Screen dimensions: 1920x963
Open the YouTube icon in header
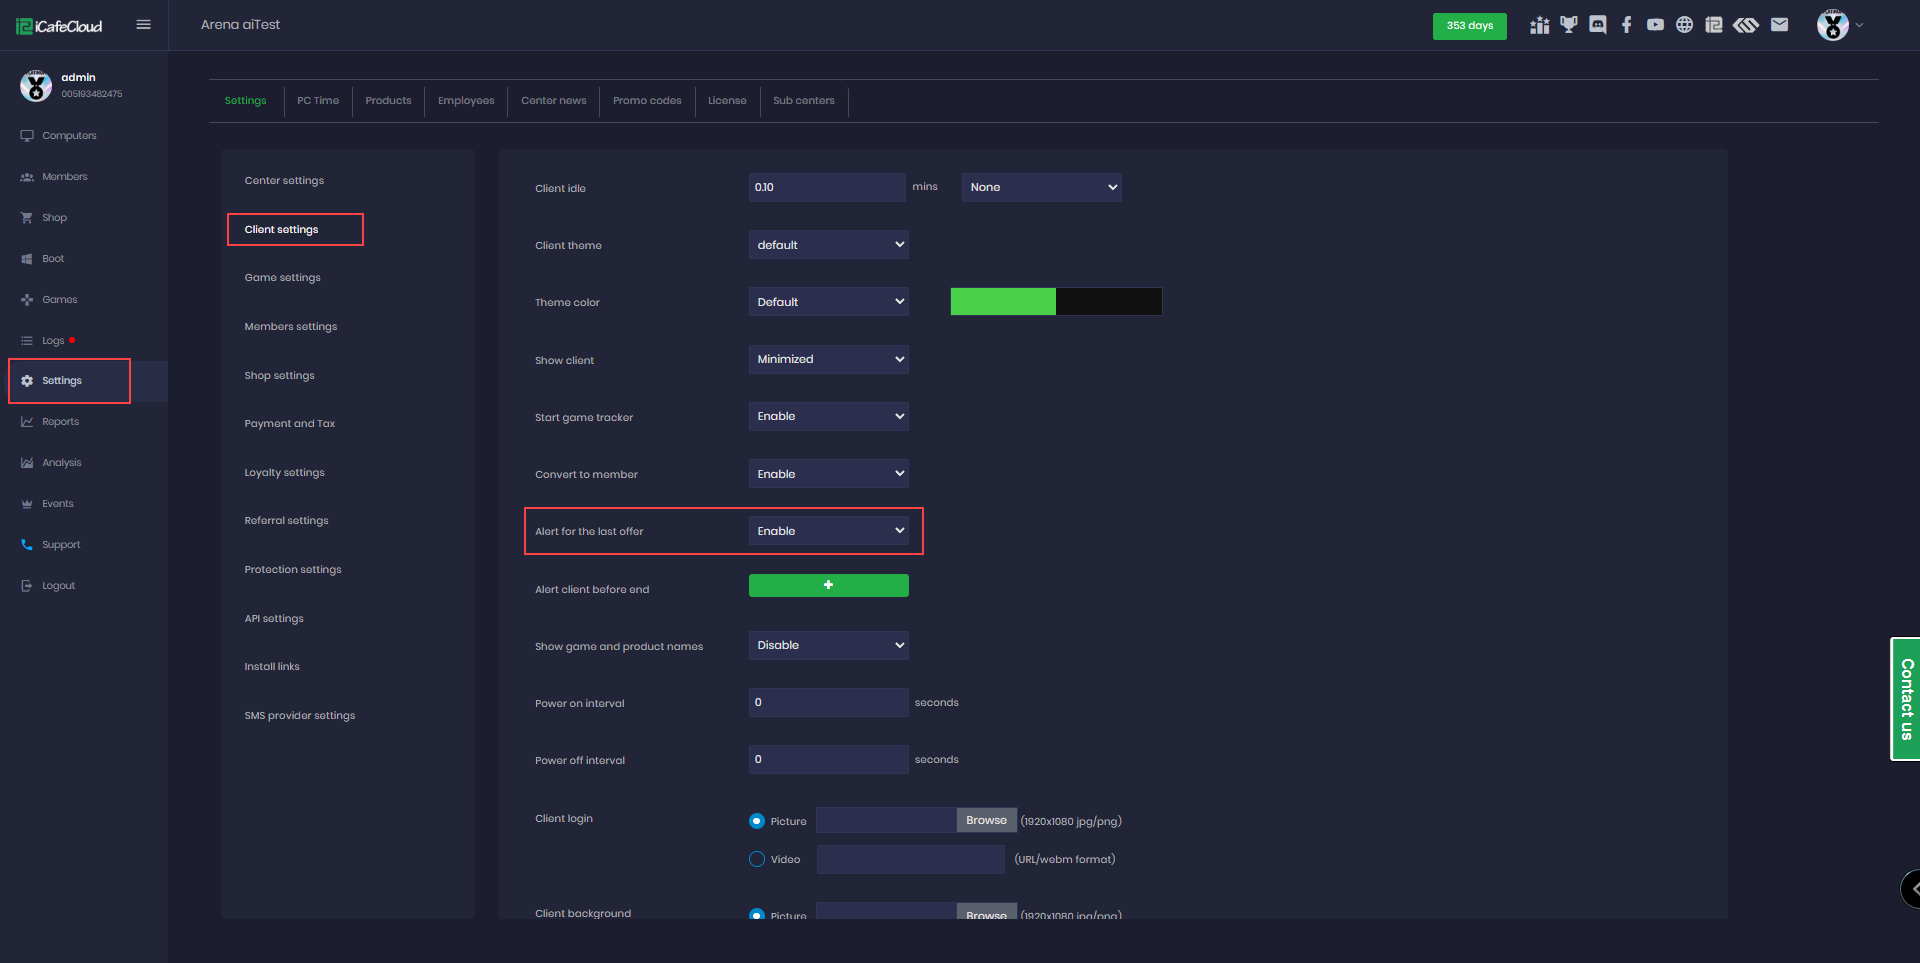[1656, 25]
